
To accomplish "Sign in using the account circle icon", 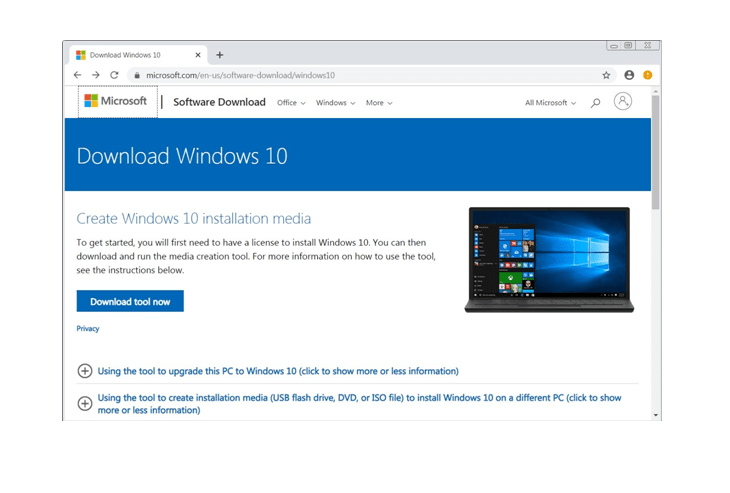I will click(622, 101).
